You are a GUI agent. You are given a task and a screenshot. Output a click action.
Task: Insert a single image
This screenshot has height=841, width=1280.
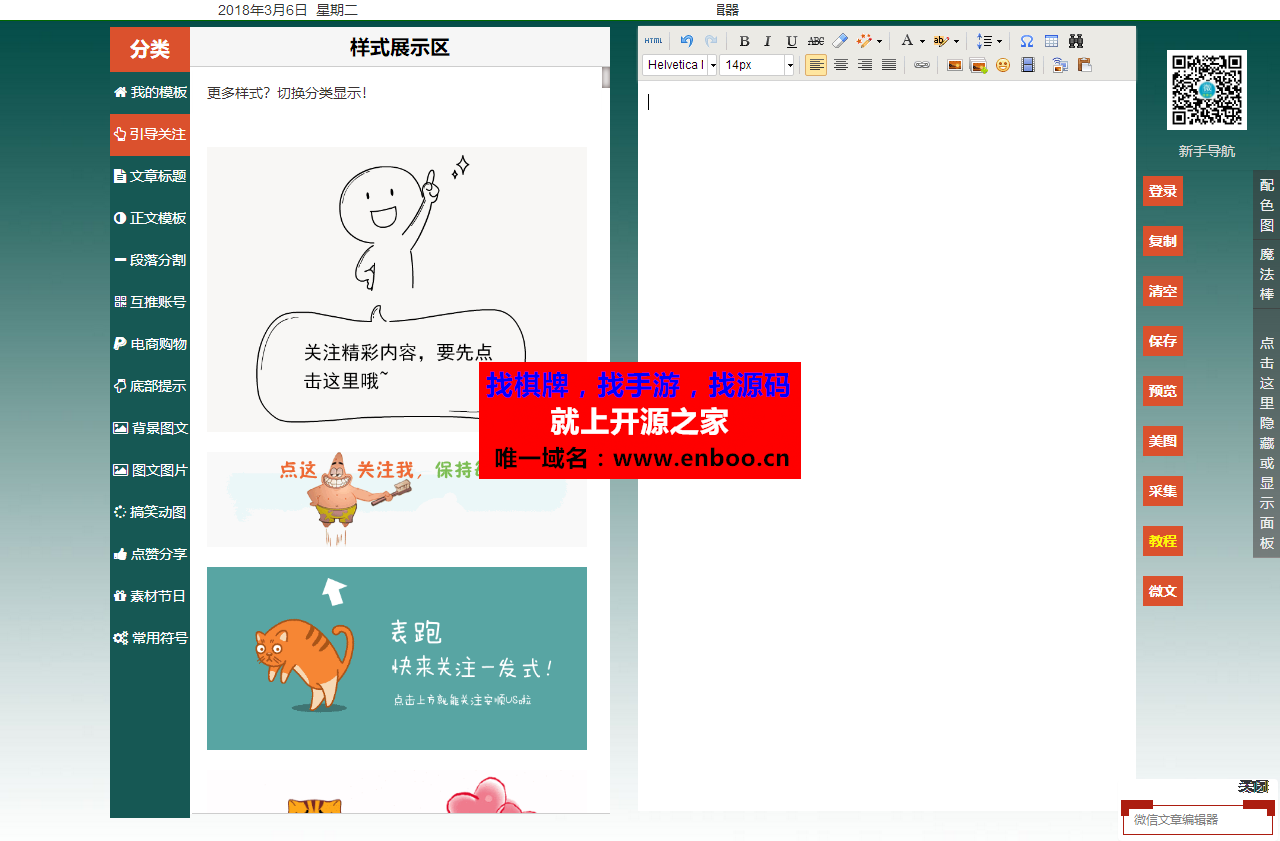955,65
